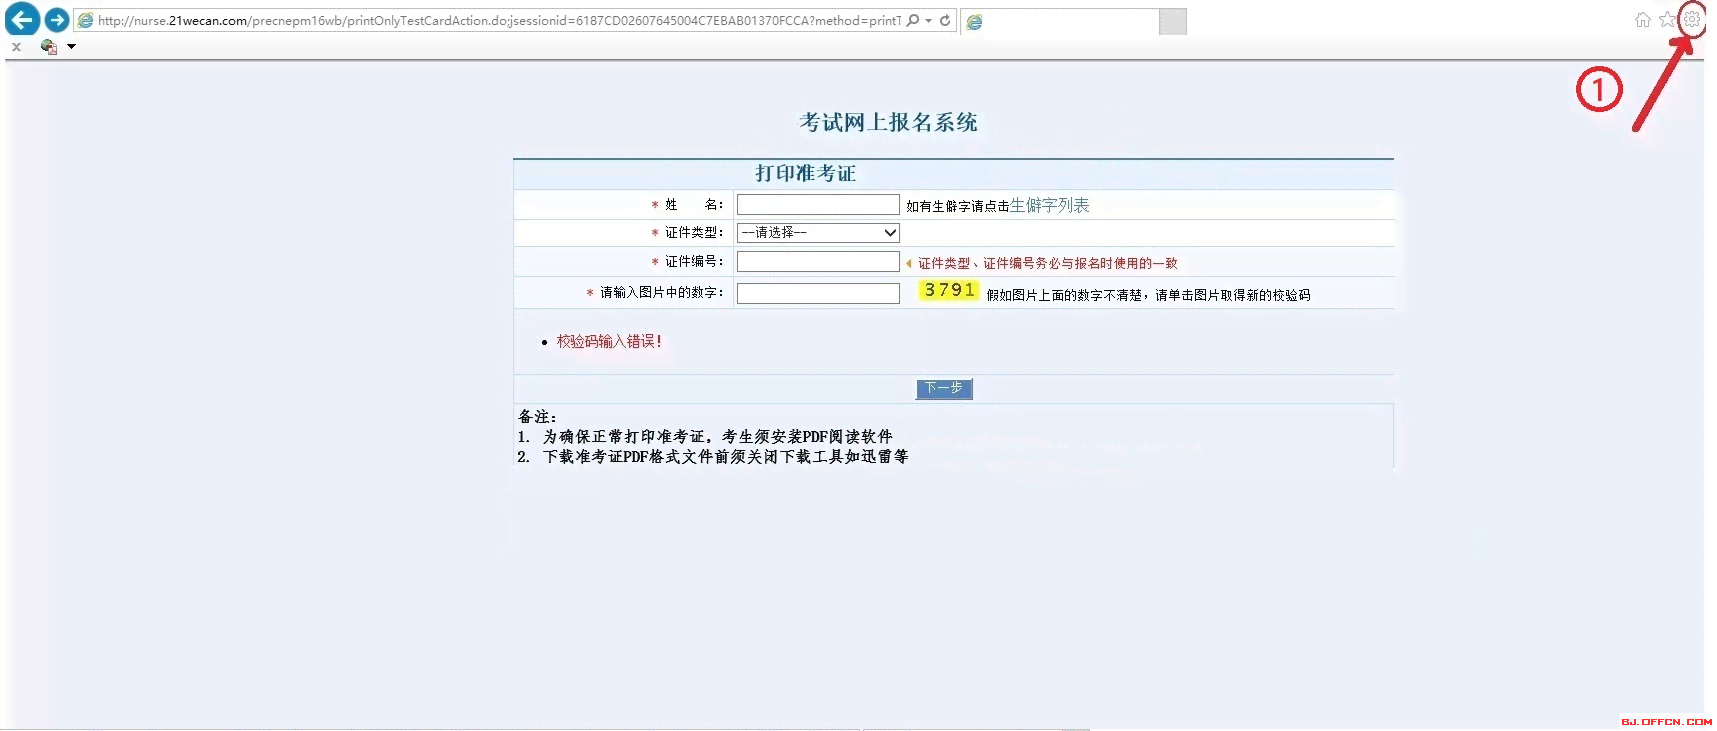Go back with the browser Back arrow
The width and height of the screenshot is (1717, 731).
(x=22, y=19)
